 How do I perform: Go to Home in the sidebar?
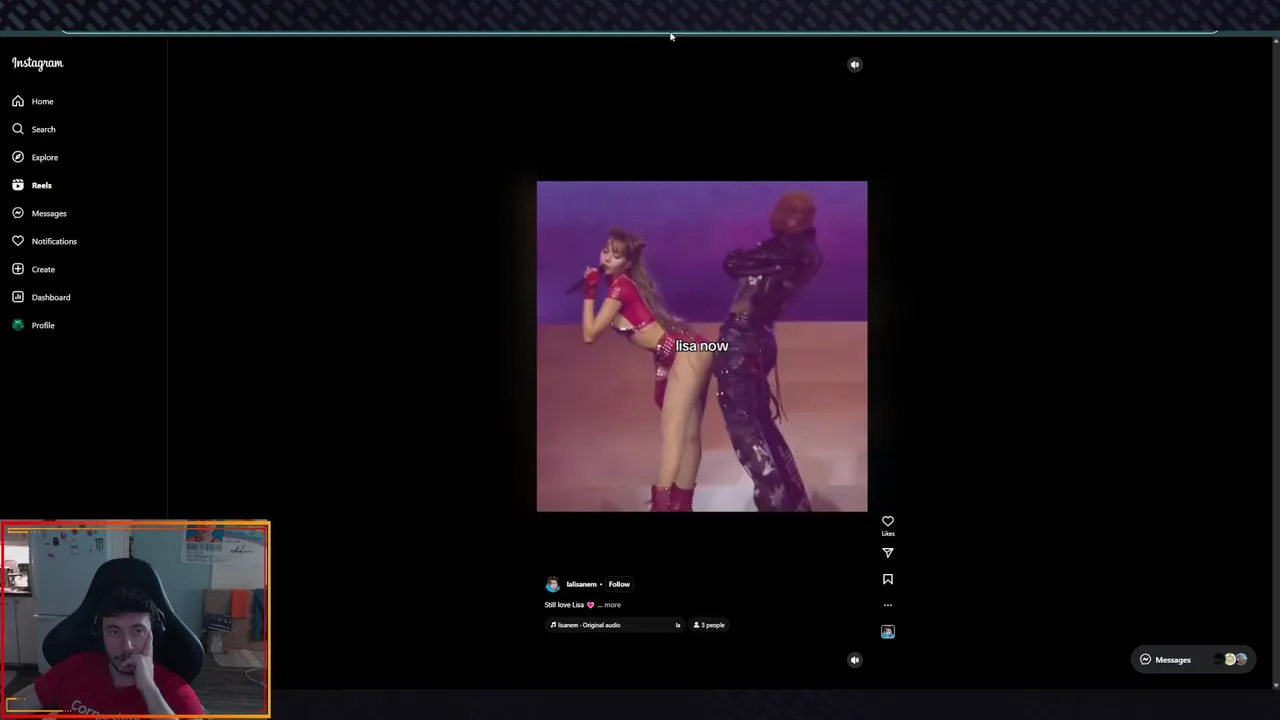pyautogui.click(x=33, y=101)
